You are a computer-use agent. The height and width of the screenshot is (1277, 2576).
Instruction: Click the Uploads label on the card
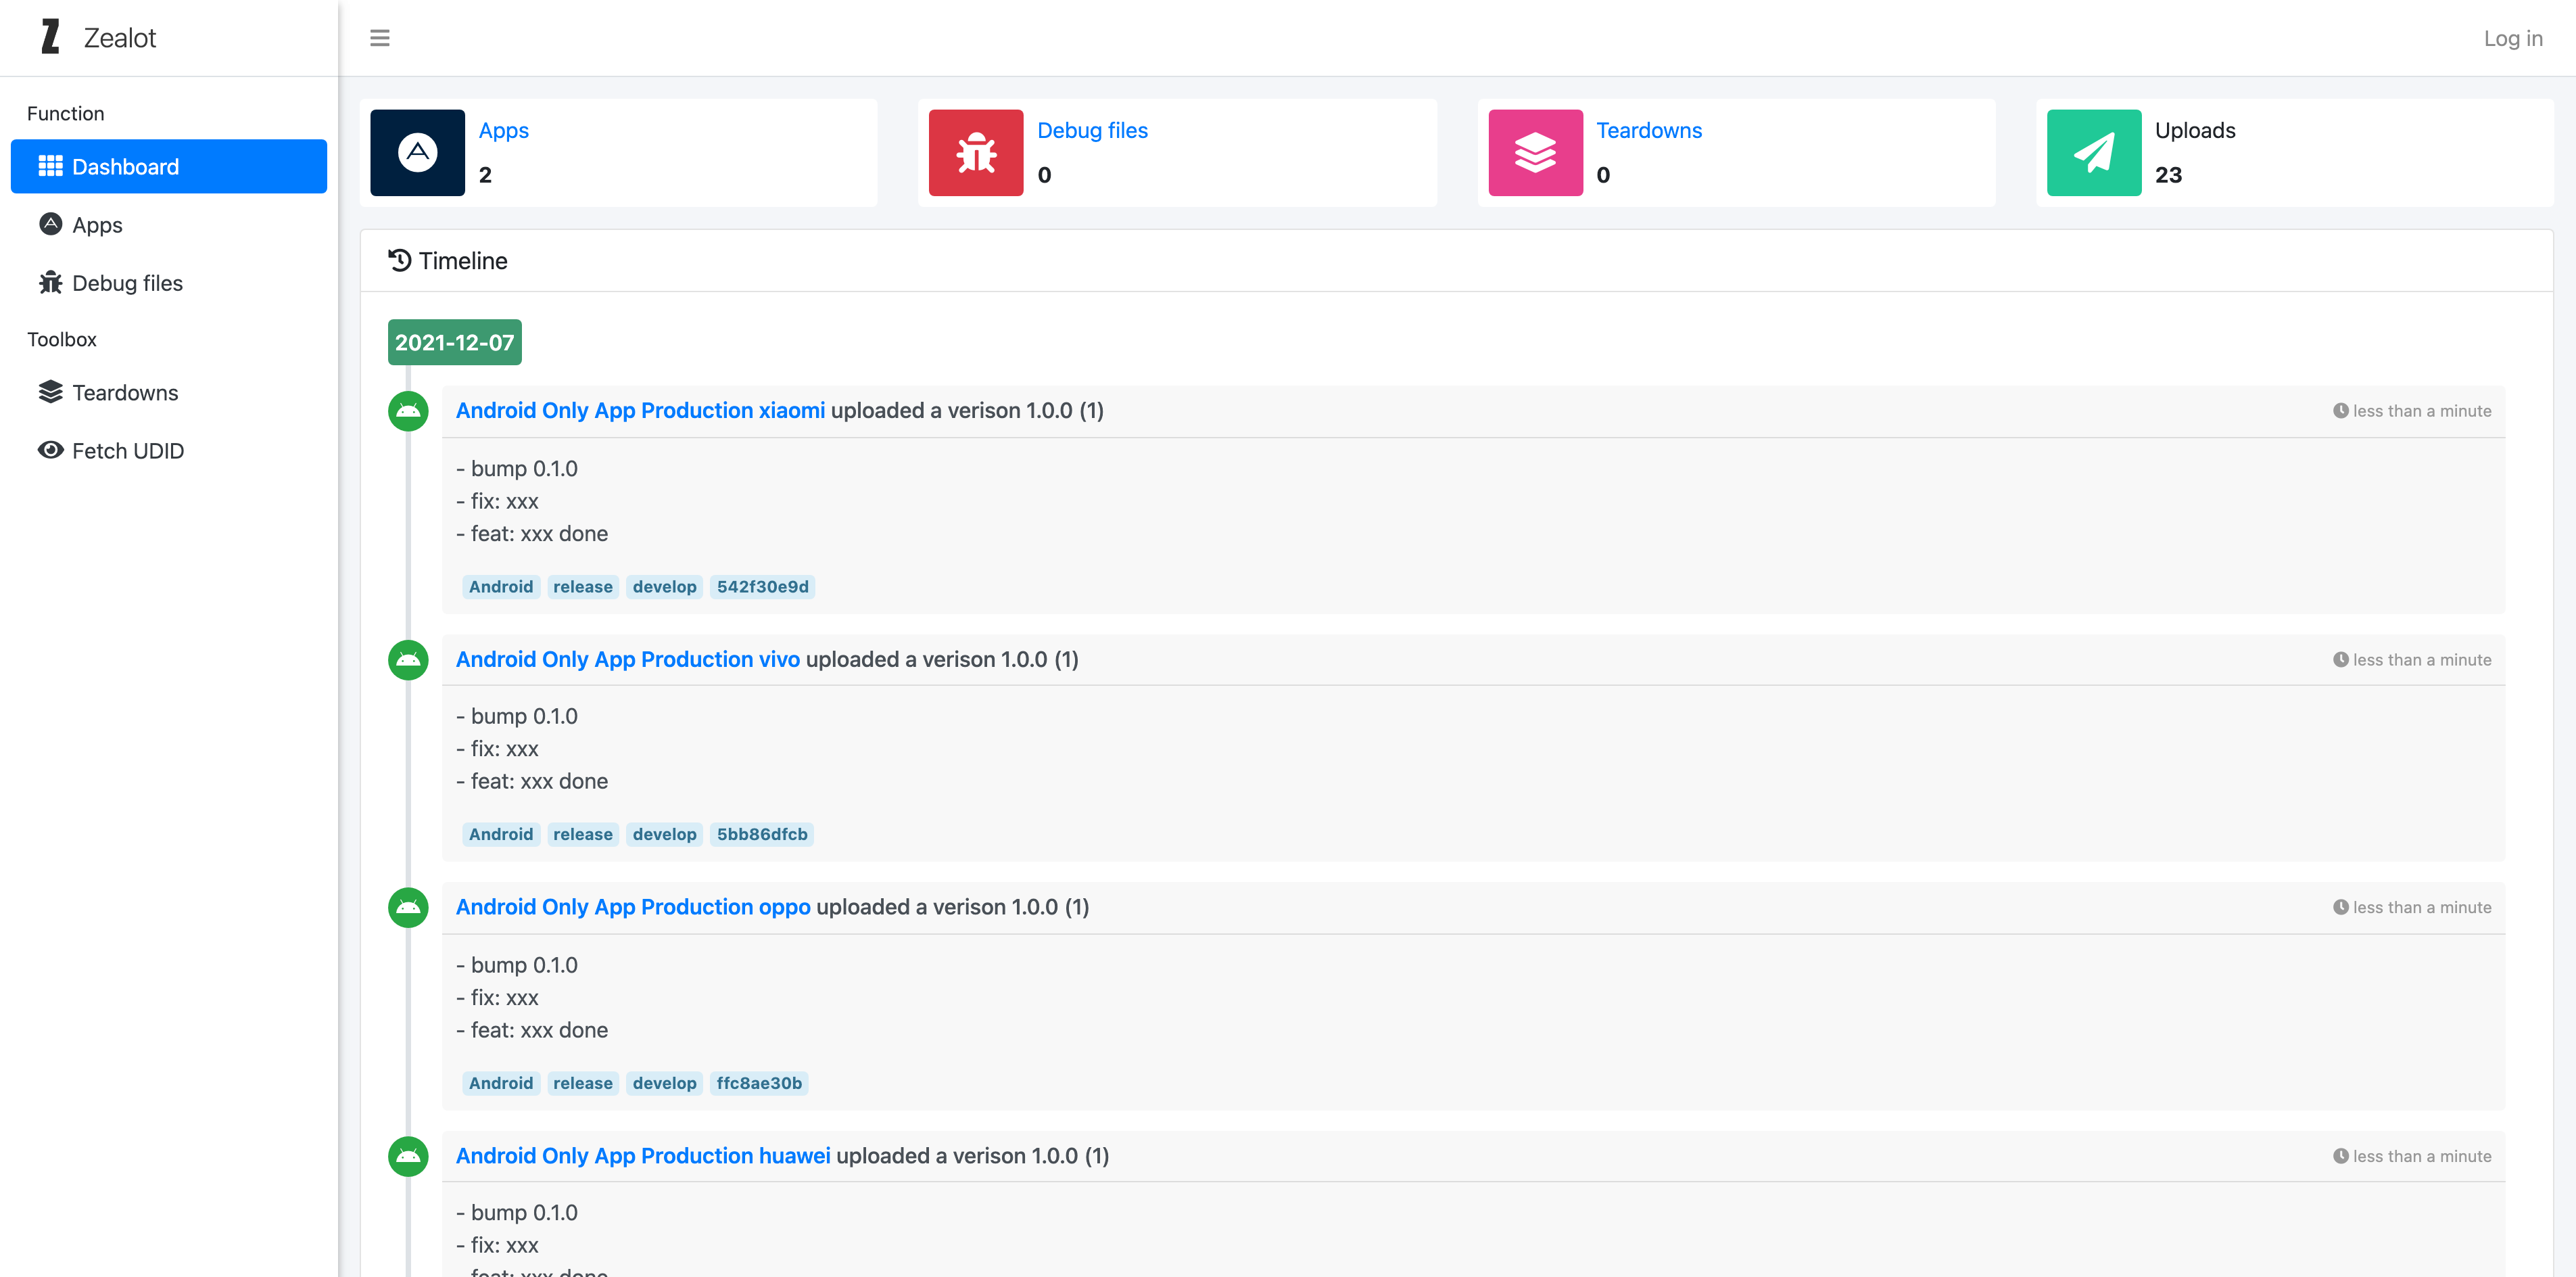2195,131
